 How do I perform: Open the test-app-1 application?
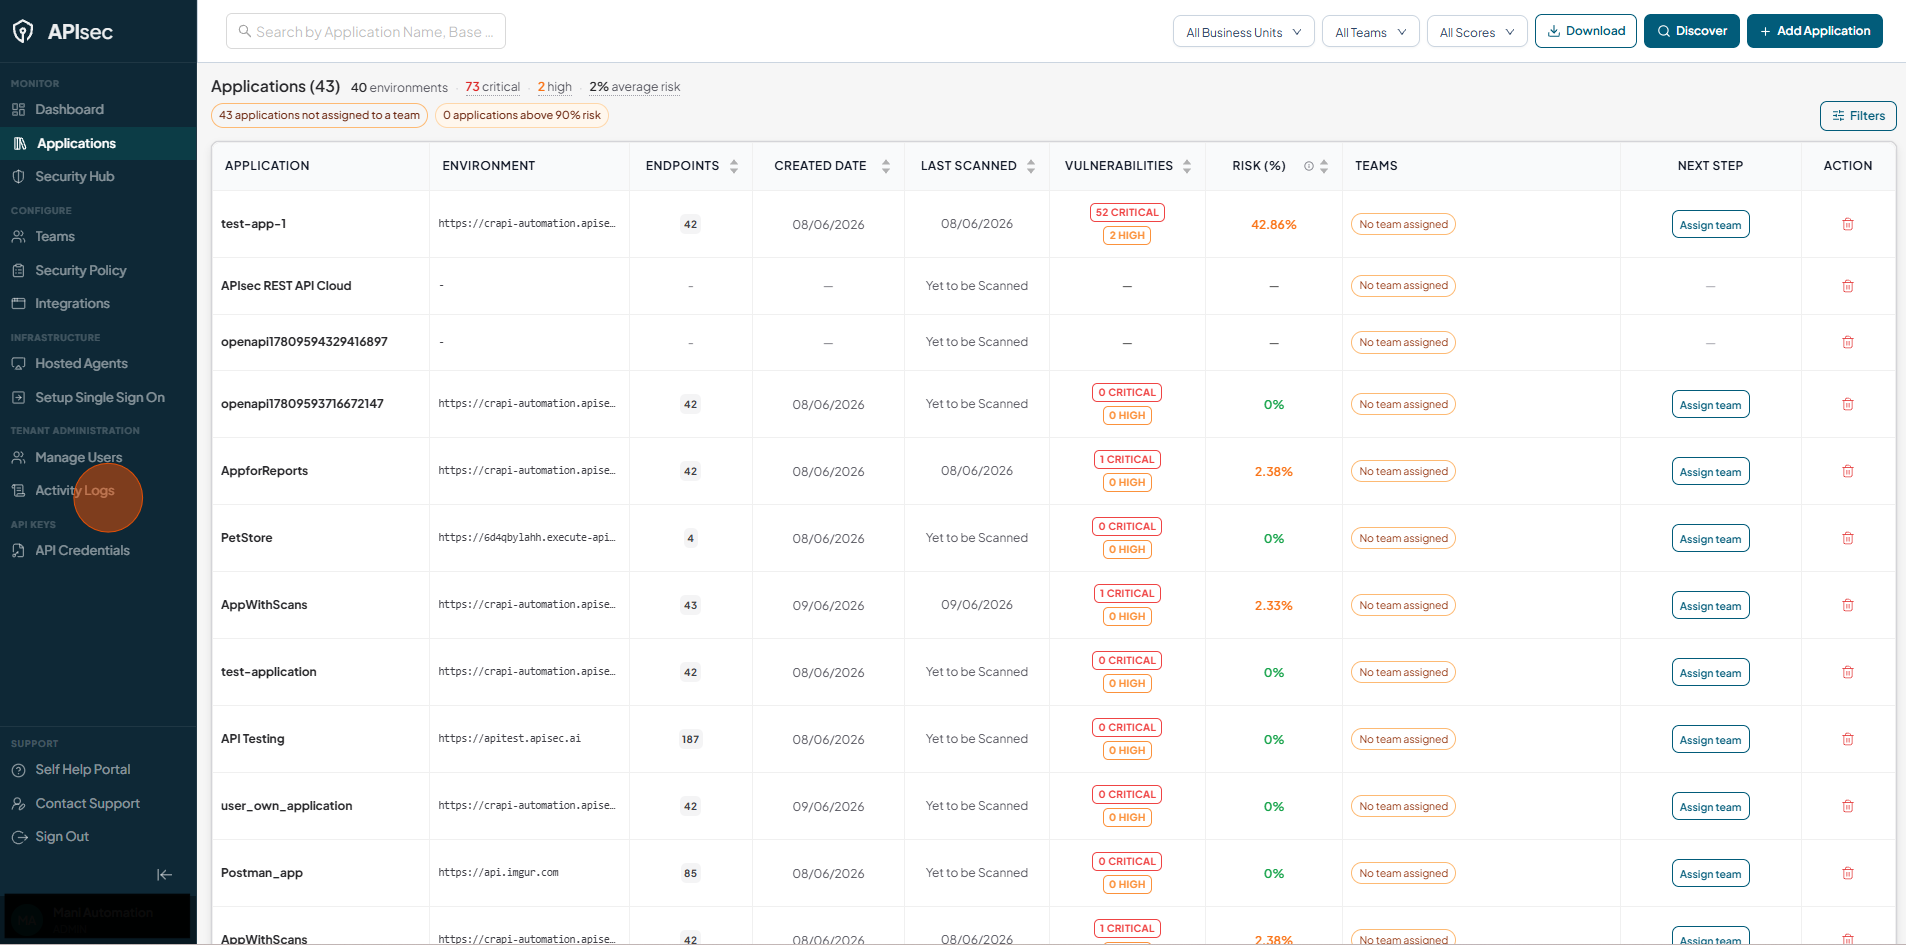(x=254, y=224)
